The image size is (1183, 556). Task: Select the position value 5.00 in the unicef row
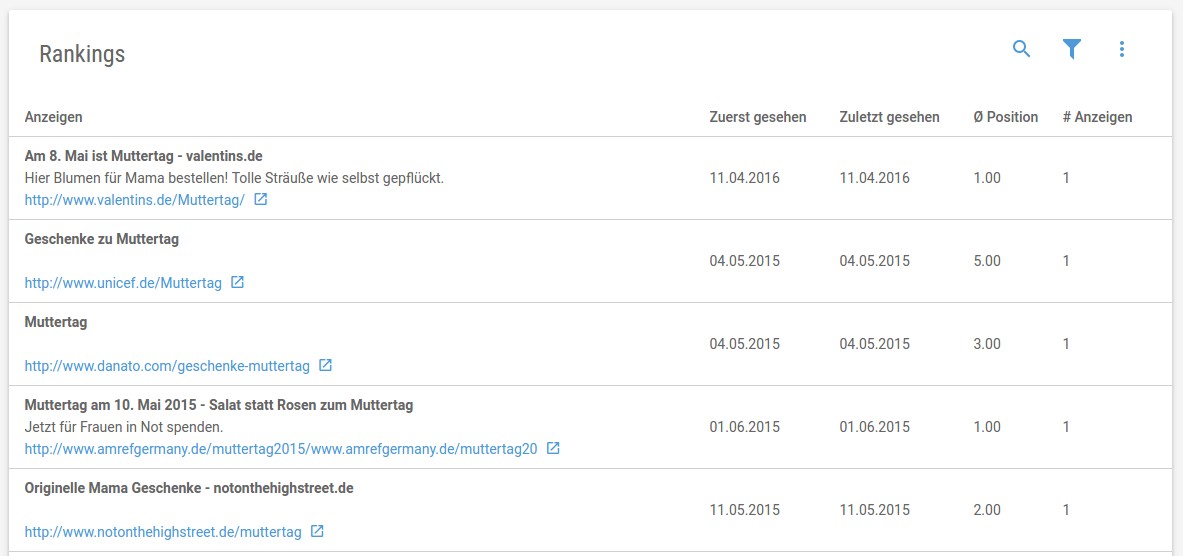987,261
